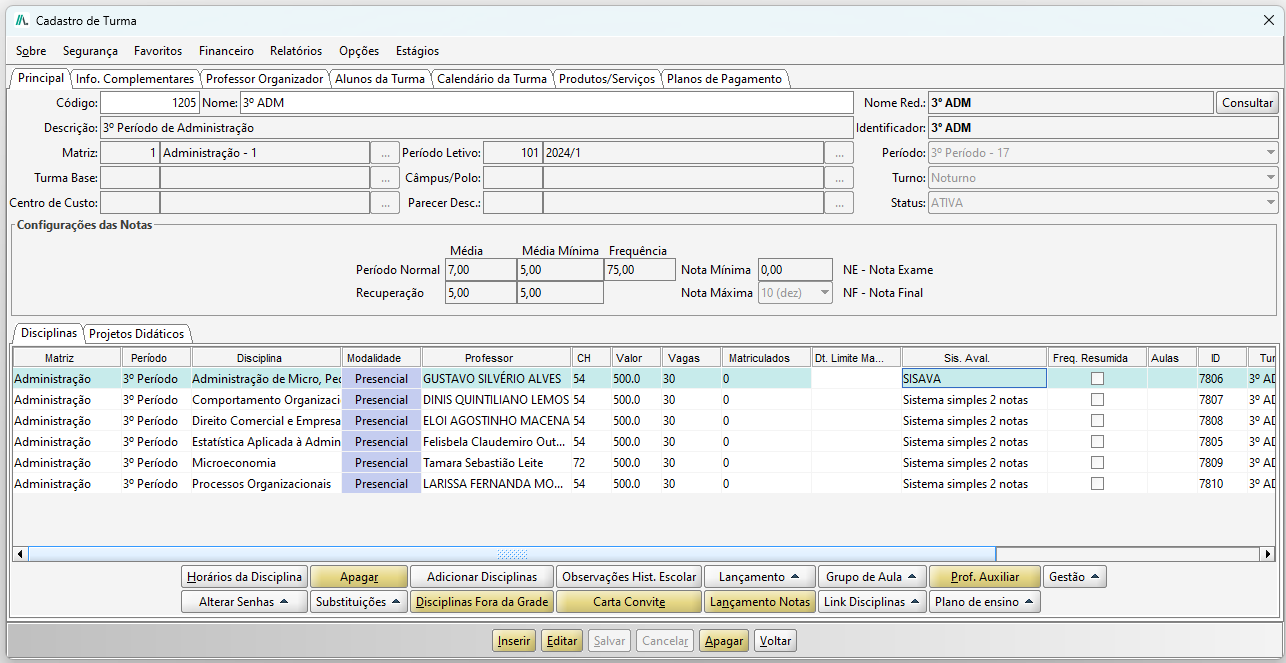Open the Financeiro menu

[226, 51]
